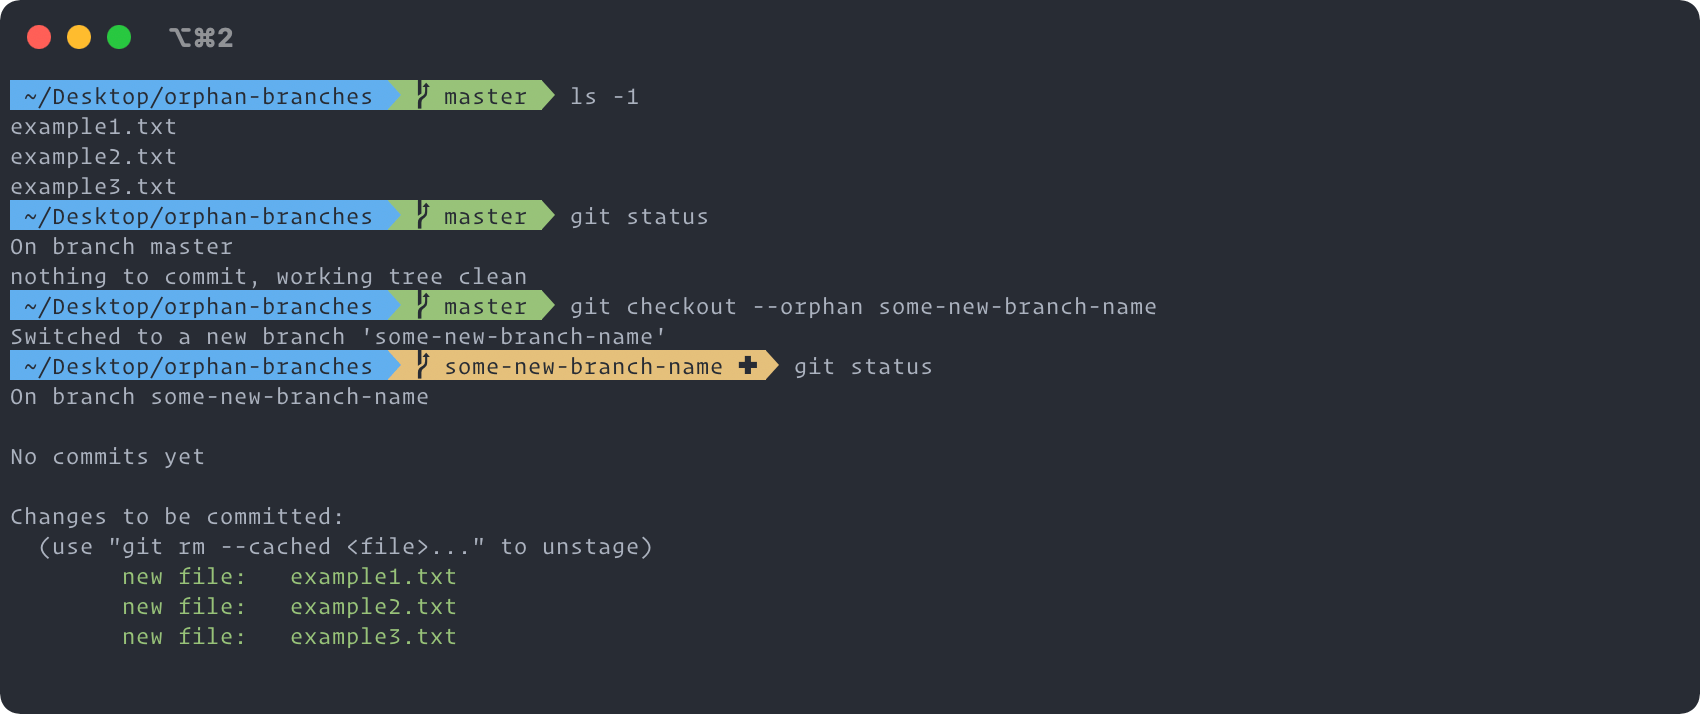1700x714 pixels.
Task: Click the green 'new file: example2.txt' line
Action: click(289, 607)
